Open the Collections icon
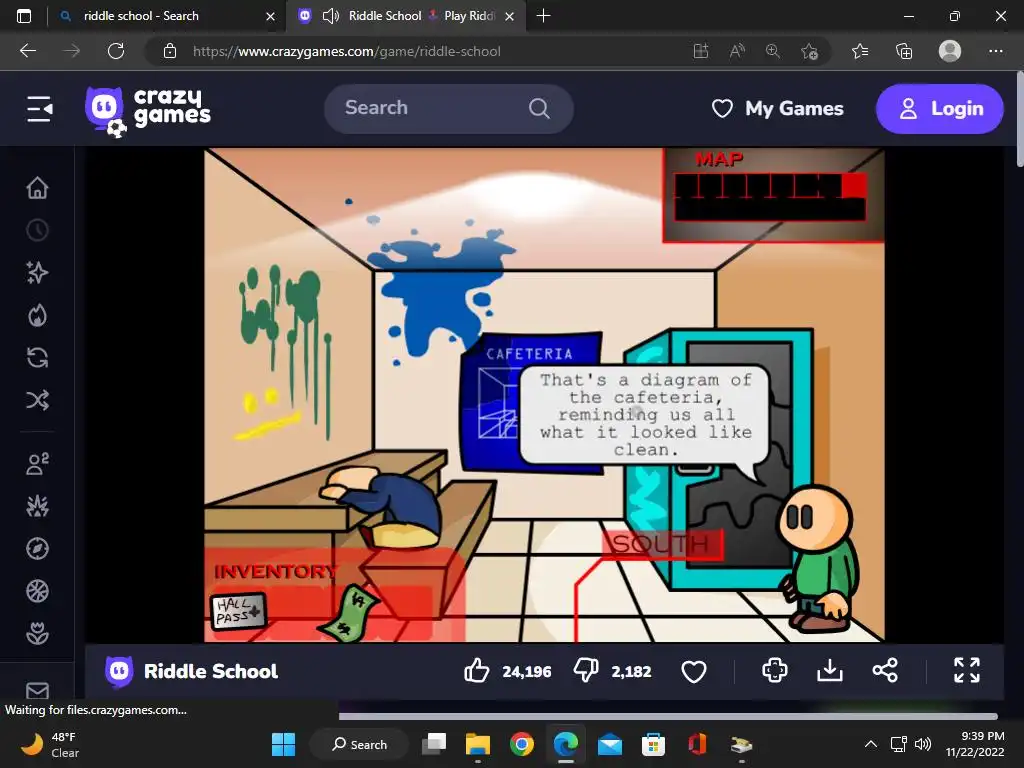 904,51
